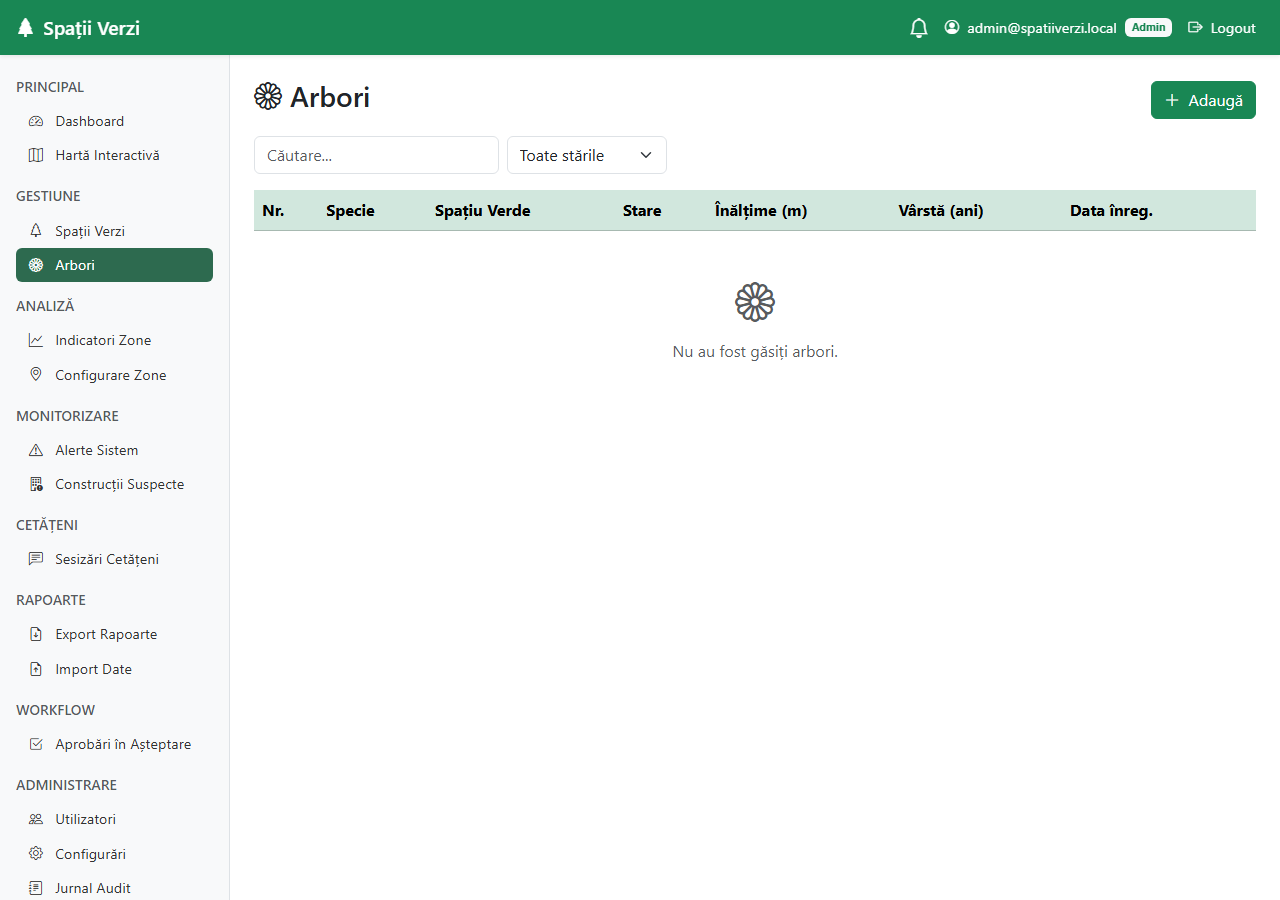Click the Construcții Suspecte building icon
1280x900 pixels.
tap(36, 484)
